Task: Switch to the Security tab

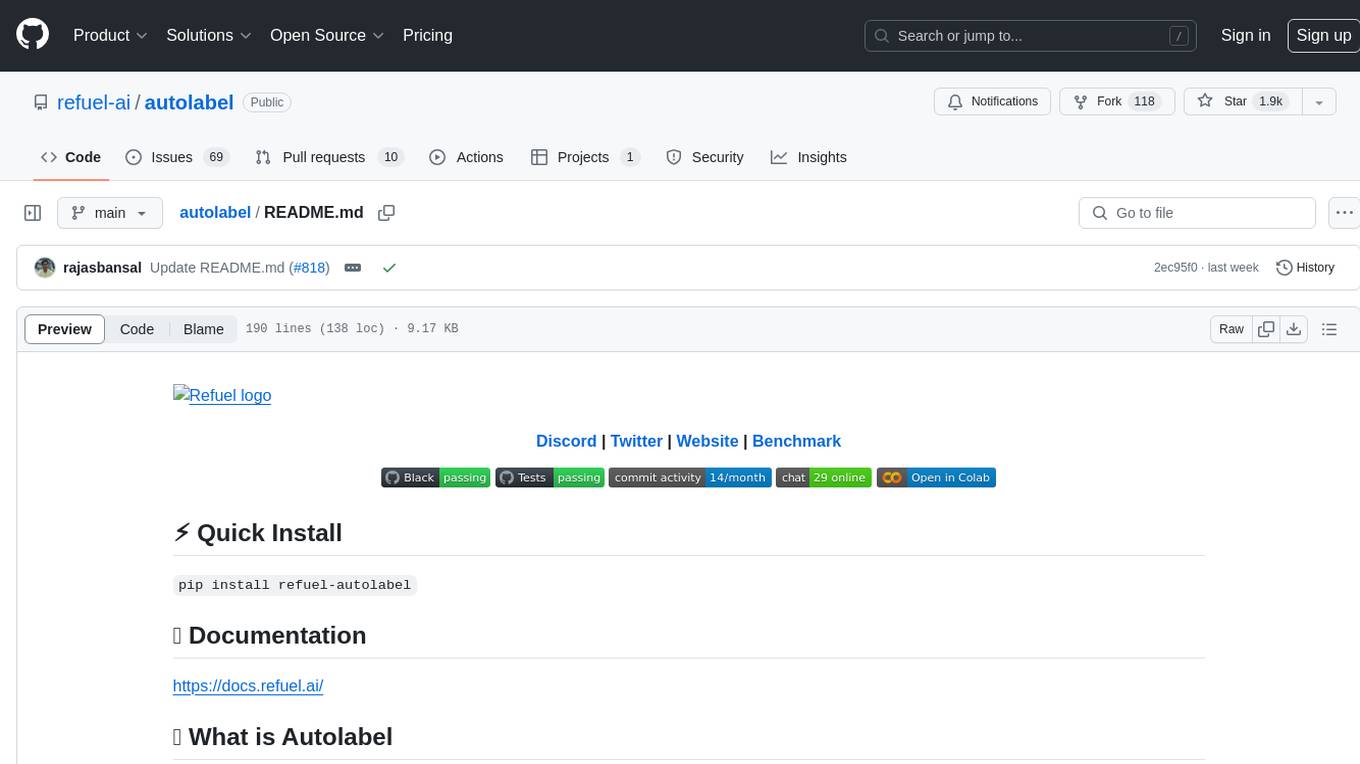Action: tap(705, 157)
